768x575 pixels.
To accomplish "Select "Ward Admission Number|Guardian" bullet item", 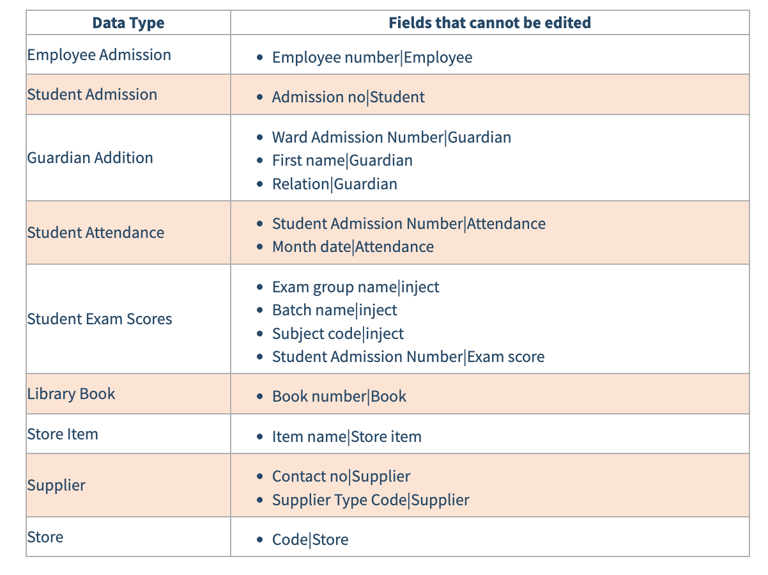I will click(391, 137).
